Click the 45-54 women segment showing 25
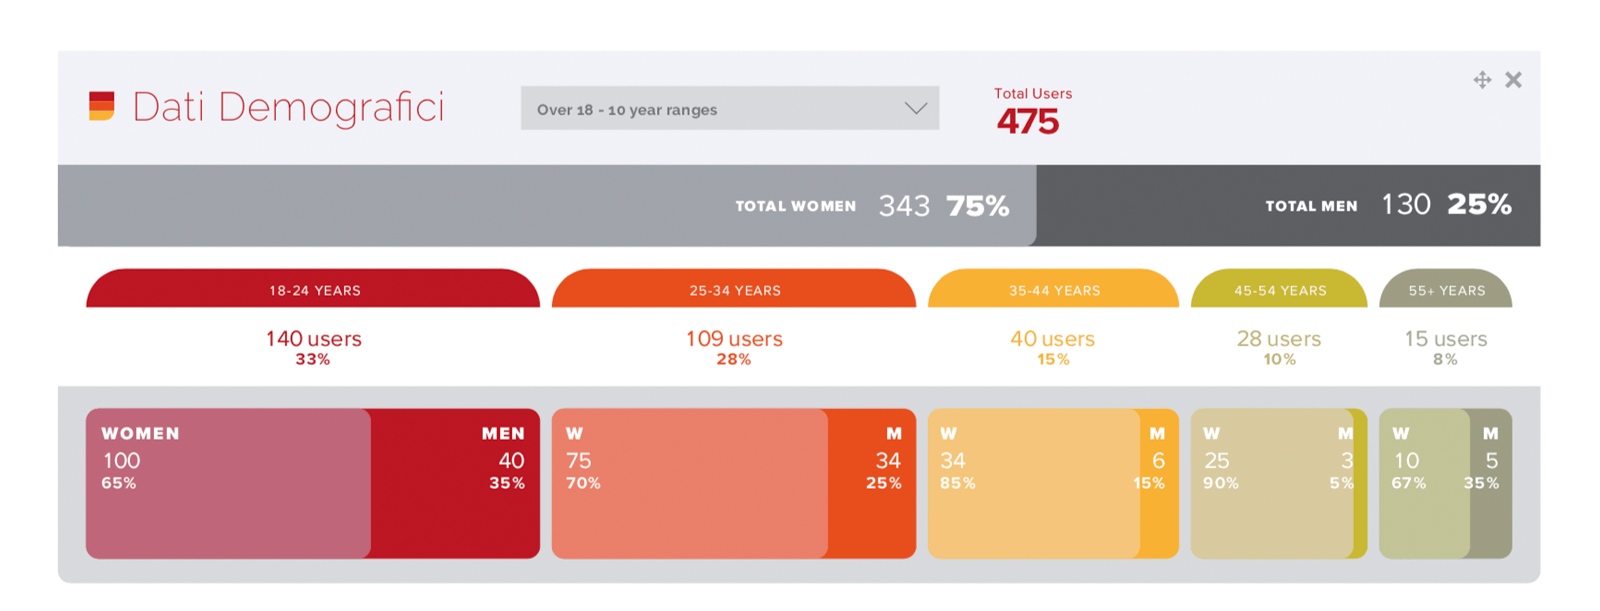Image resolution: width=1600 pixels, height=611 pixels. point(1268,483)
